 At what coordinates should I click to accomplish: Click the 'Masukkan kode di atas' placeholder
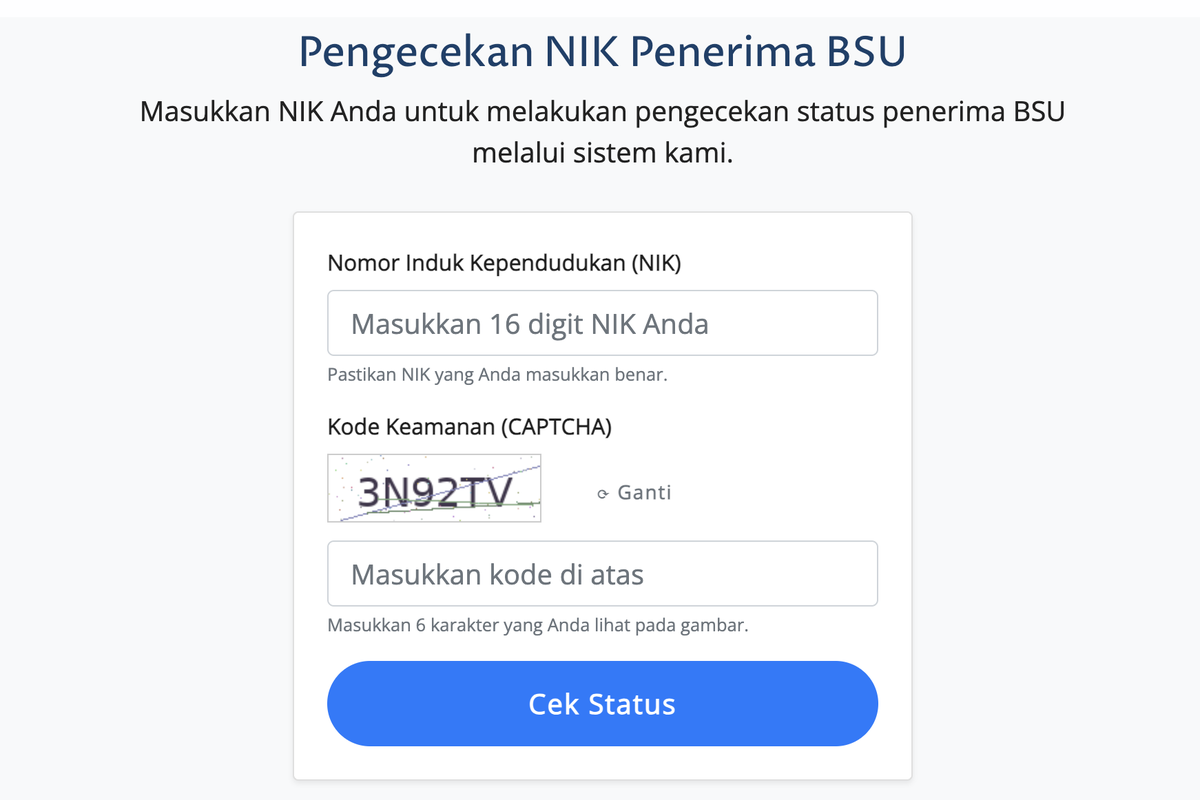tap(497, 575)
